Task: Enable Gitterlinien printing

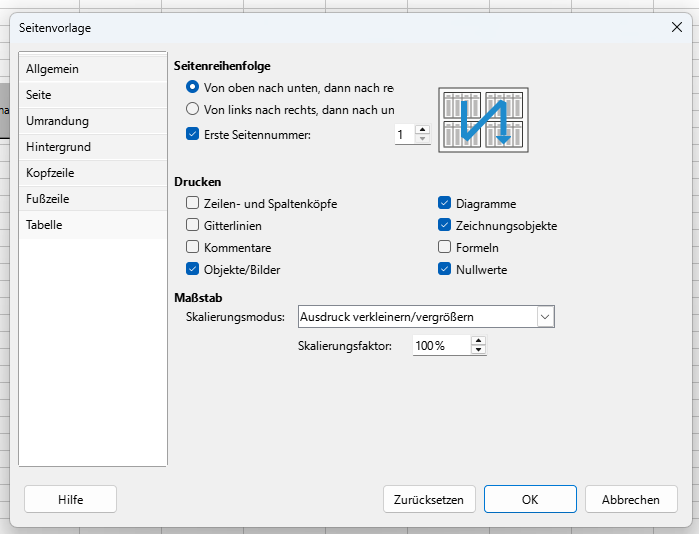Action: tap(193, 225)
